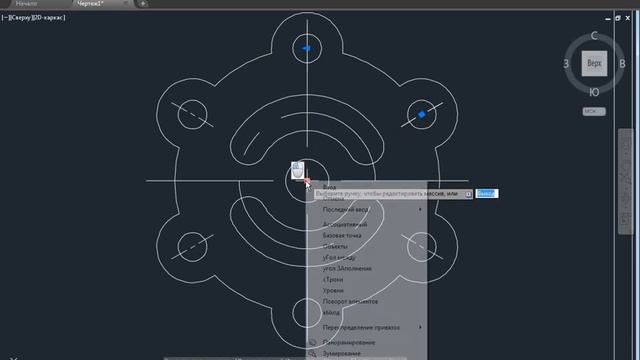This screenshot has width=640, height=360.
Task: Open a new drawing tab with plus button
Action: pyautogui.click(x=143, y=4)
